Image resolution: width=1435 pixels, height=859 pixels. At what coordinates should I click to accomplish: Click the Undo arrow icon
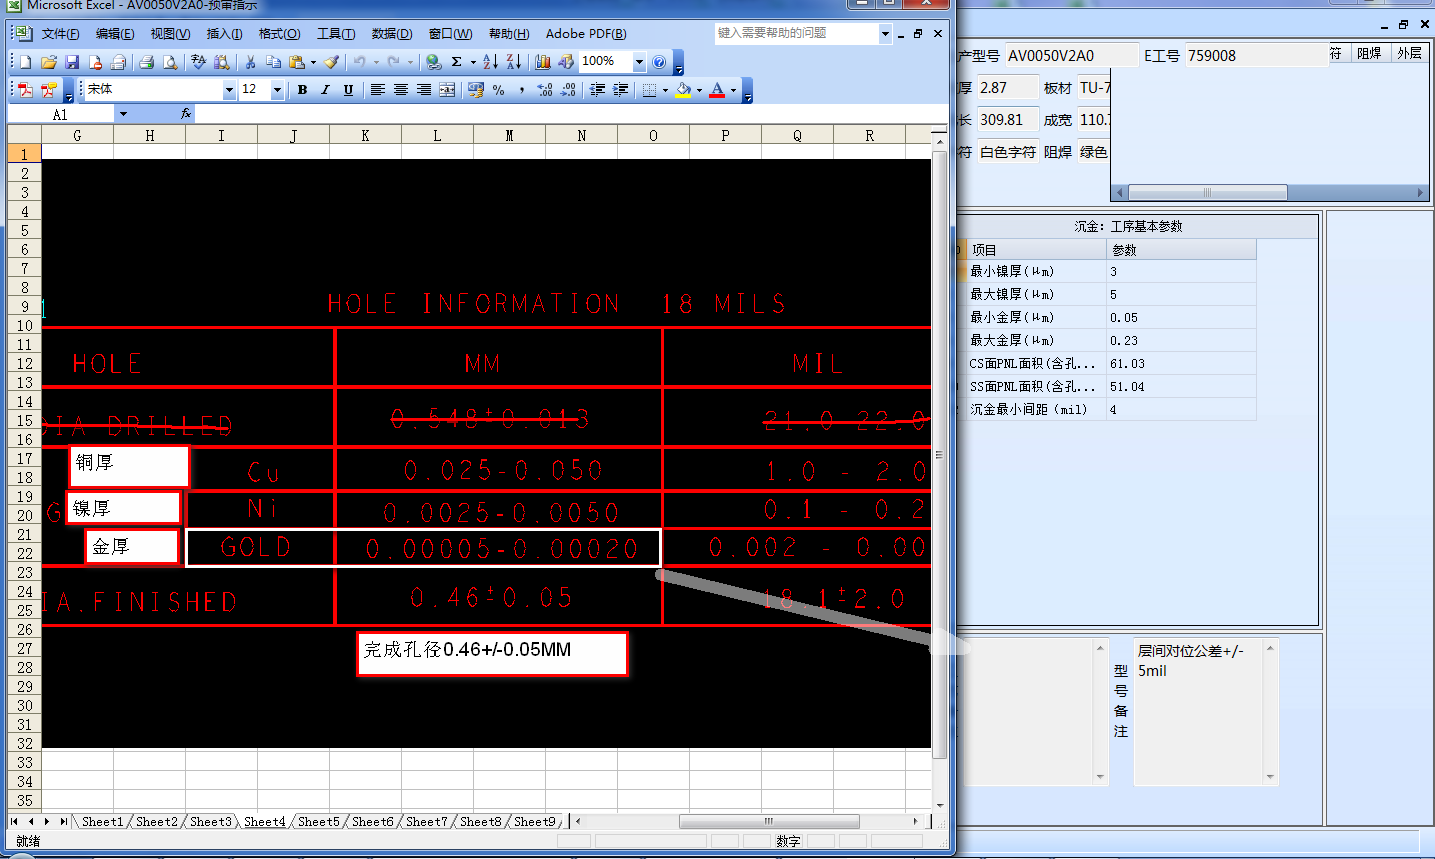pos(359,62)
